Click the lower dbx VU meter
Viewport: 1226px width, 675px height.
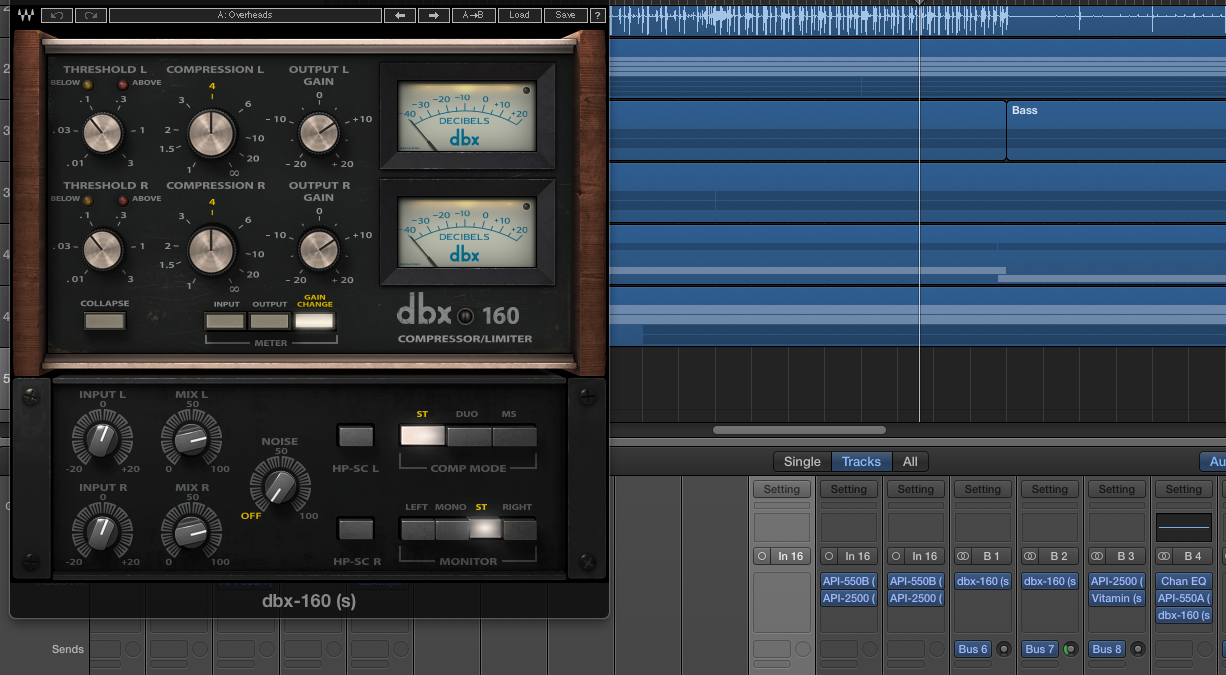(x=466, y=232)
